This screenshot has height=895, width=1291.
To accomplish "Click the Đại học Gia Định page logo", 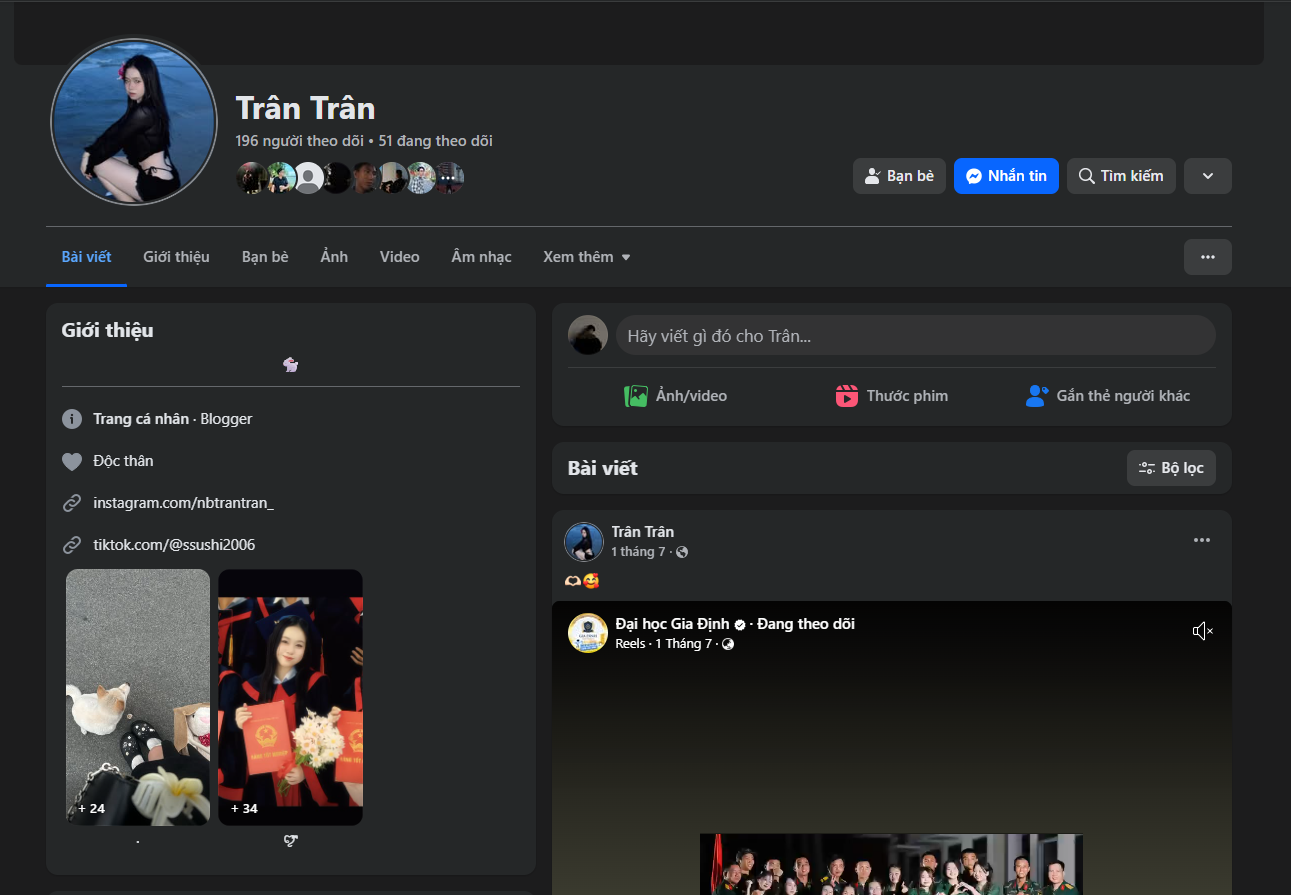I will (588, 633).
